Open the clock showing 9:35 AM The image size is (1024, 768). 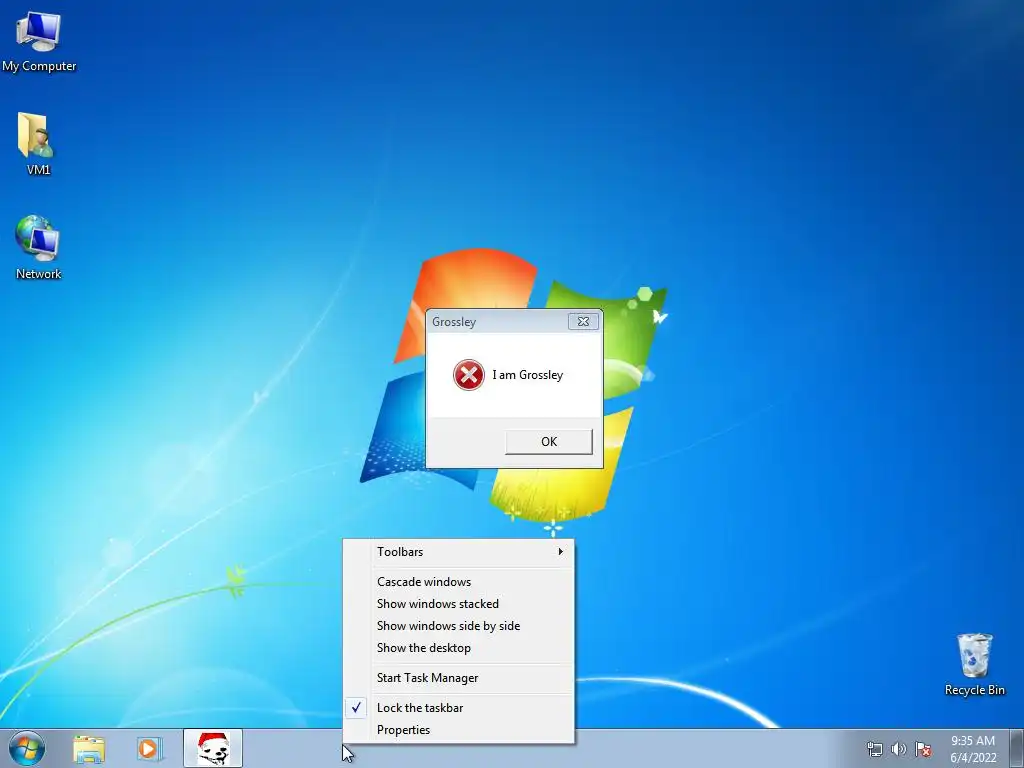tap(973, 749)
